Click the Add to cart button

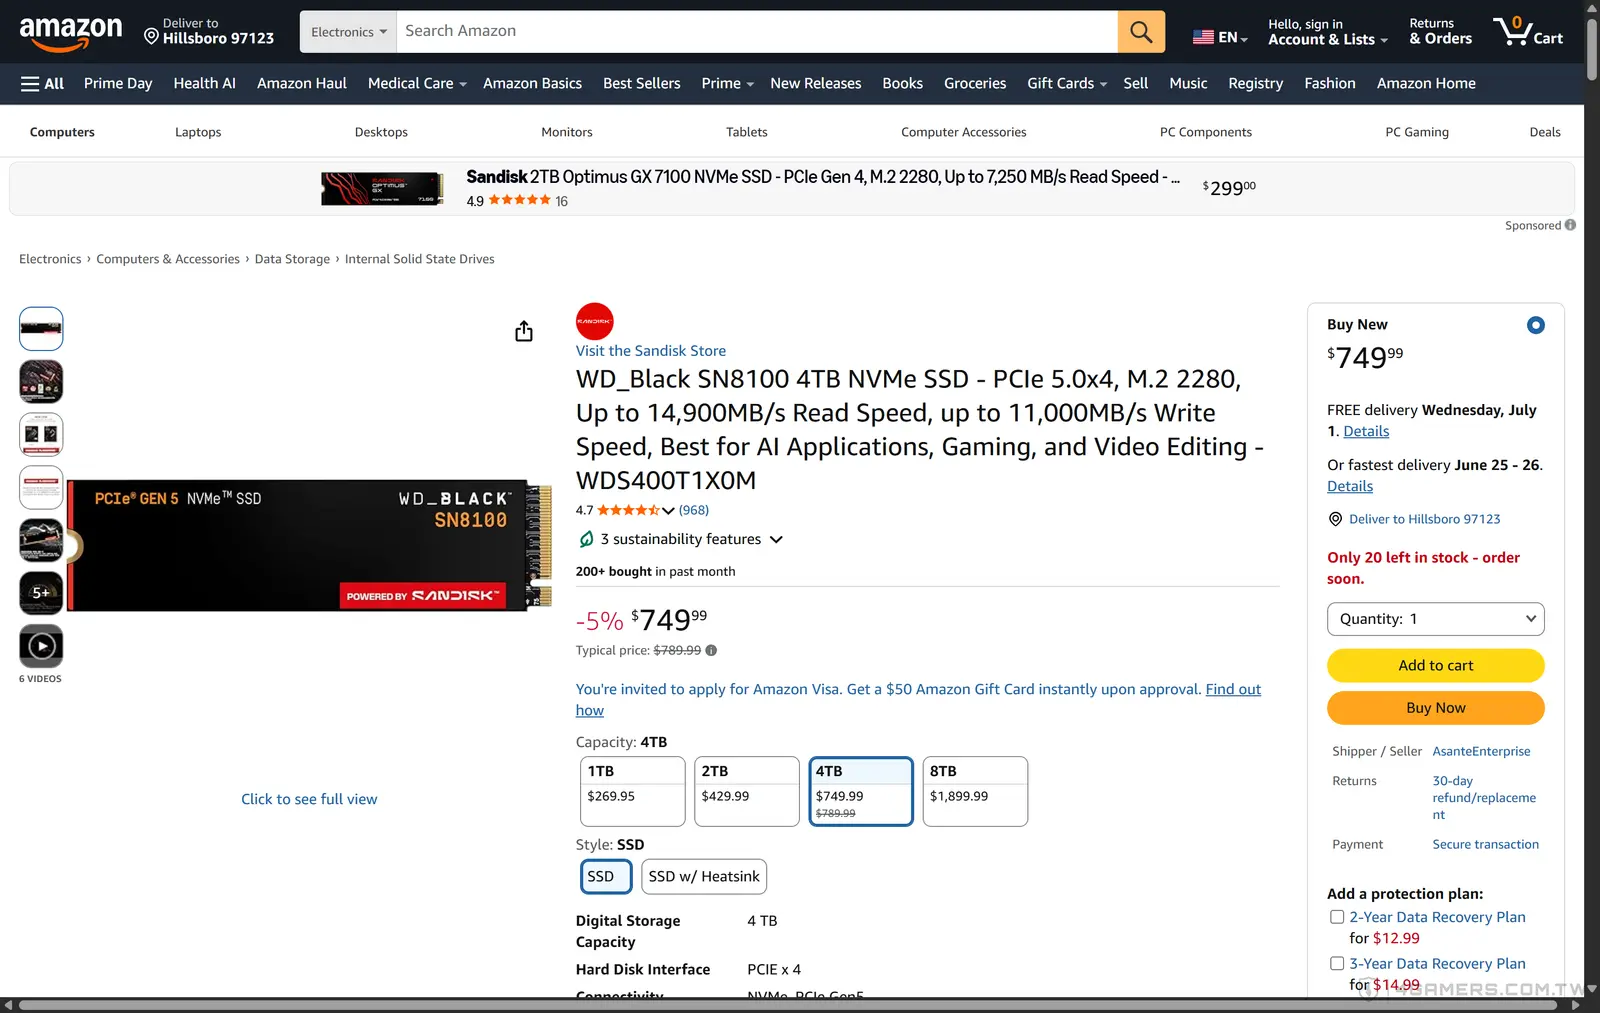(1435, 665)
